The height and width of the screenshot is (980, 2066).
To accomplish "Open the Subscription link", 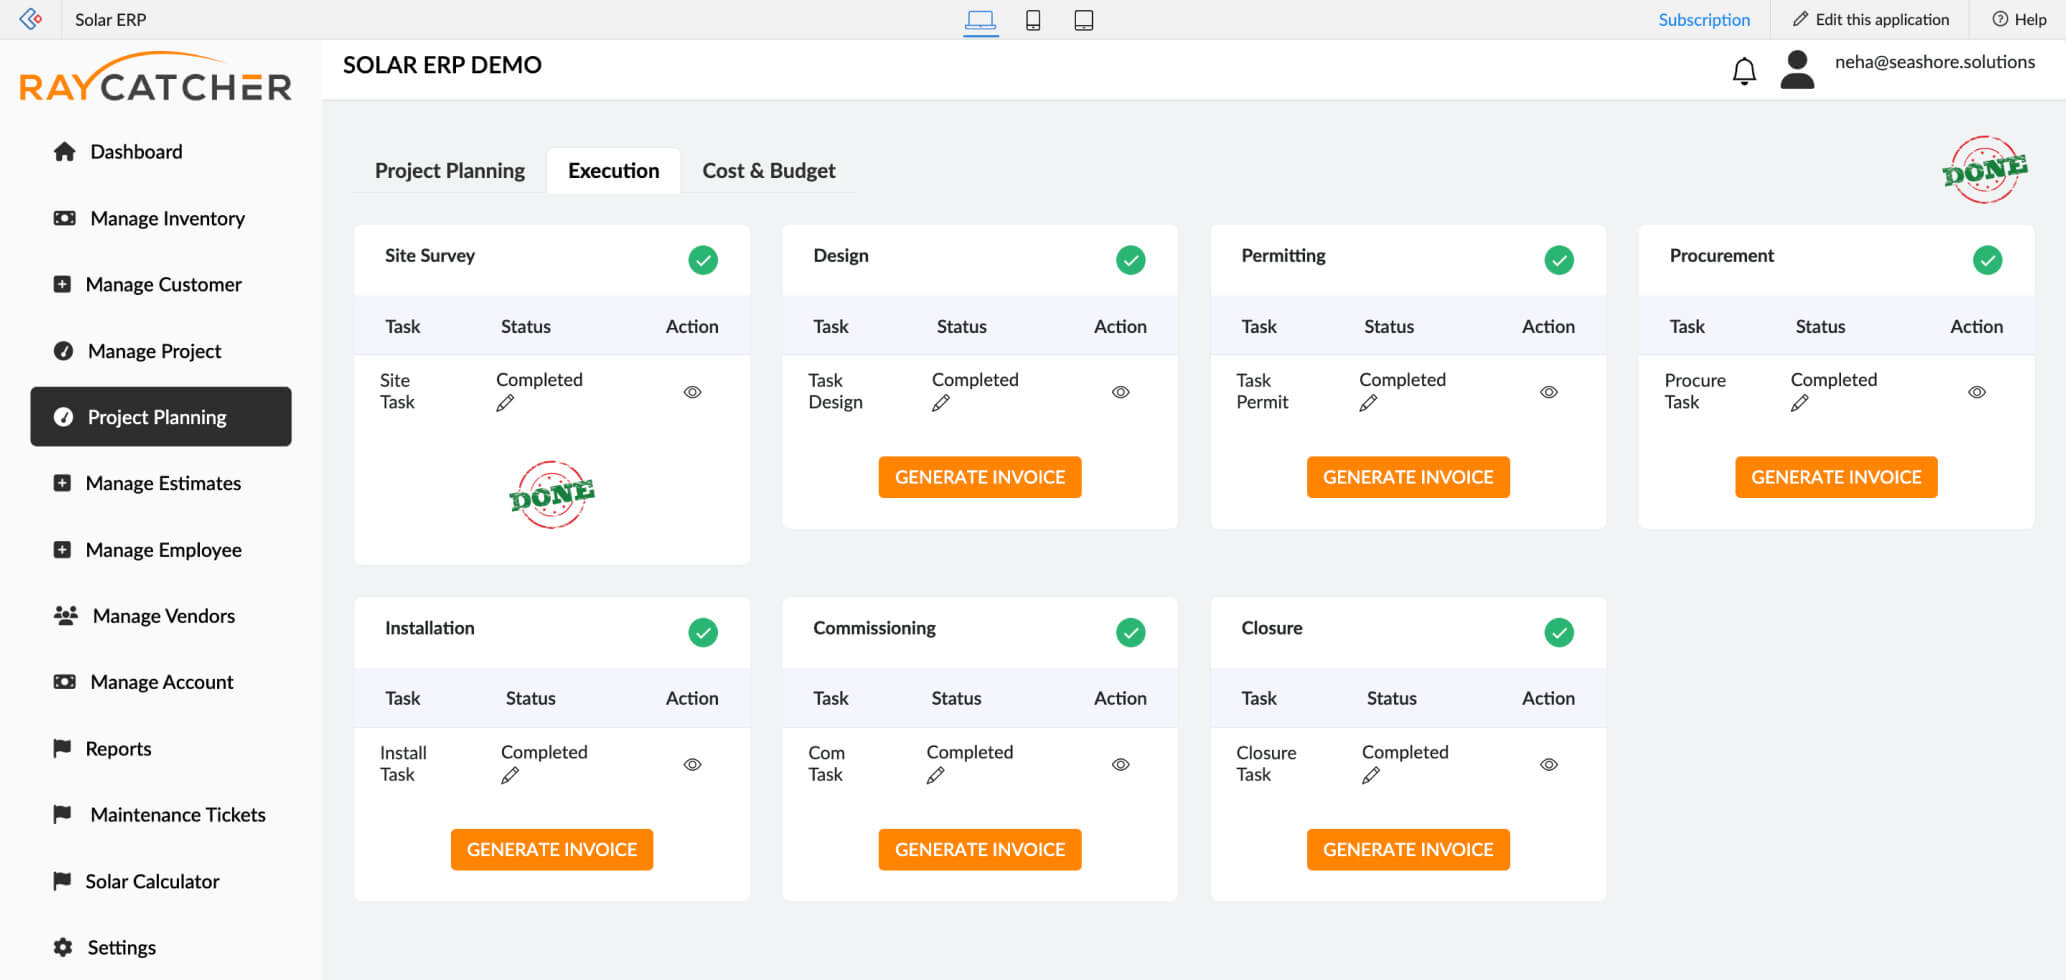I will click(x=1705, y=19).
